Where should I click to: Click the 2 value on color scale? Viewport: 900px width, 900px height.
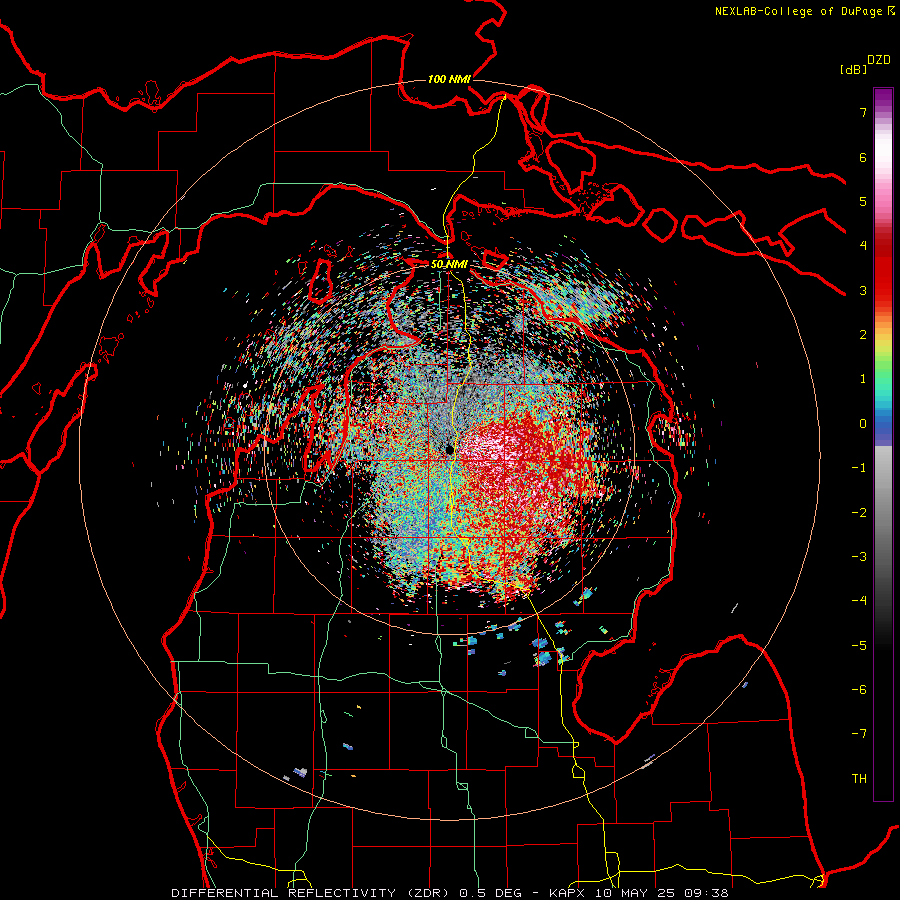863,335
